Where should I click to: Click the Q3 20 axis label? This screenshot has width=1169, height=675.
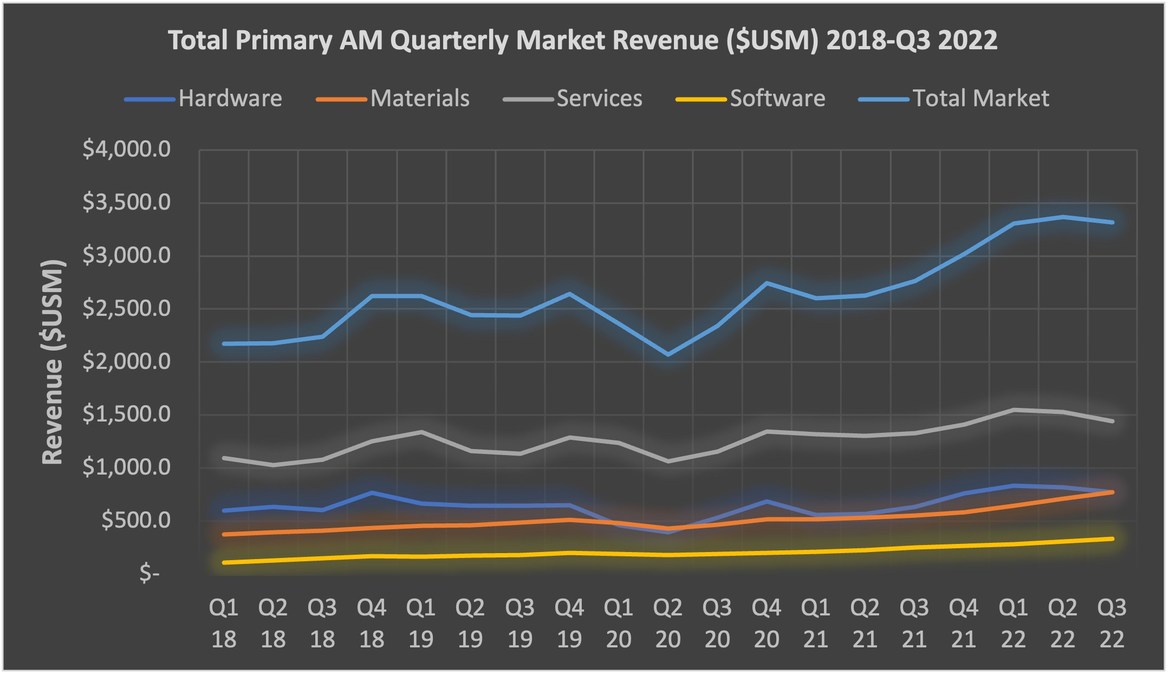(717, 624)
